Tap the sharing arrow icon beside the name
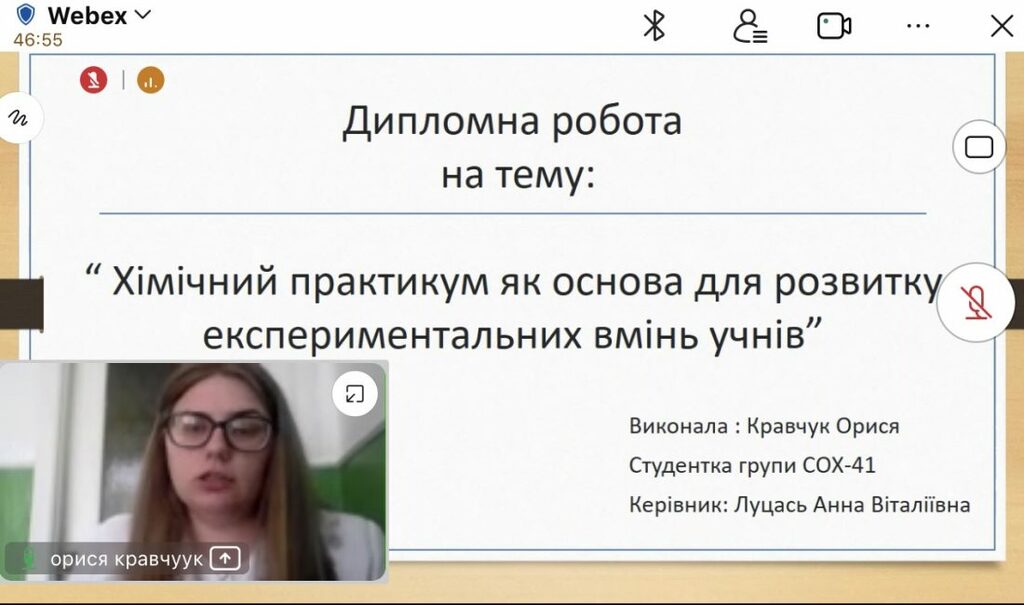The height and width of the screenshot is (605, 1024). point(225,559)
